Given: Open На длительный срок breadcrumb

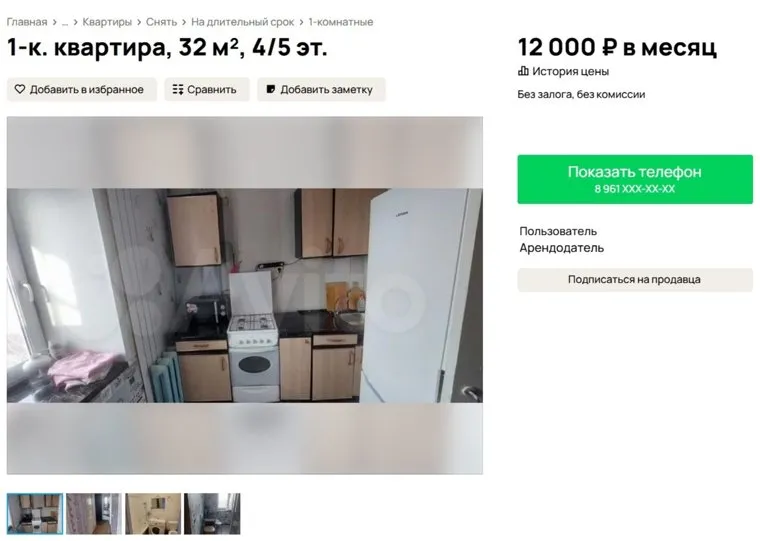Looking at the screenshot, I should click(242, 22).
